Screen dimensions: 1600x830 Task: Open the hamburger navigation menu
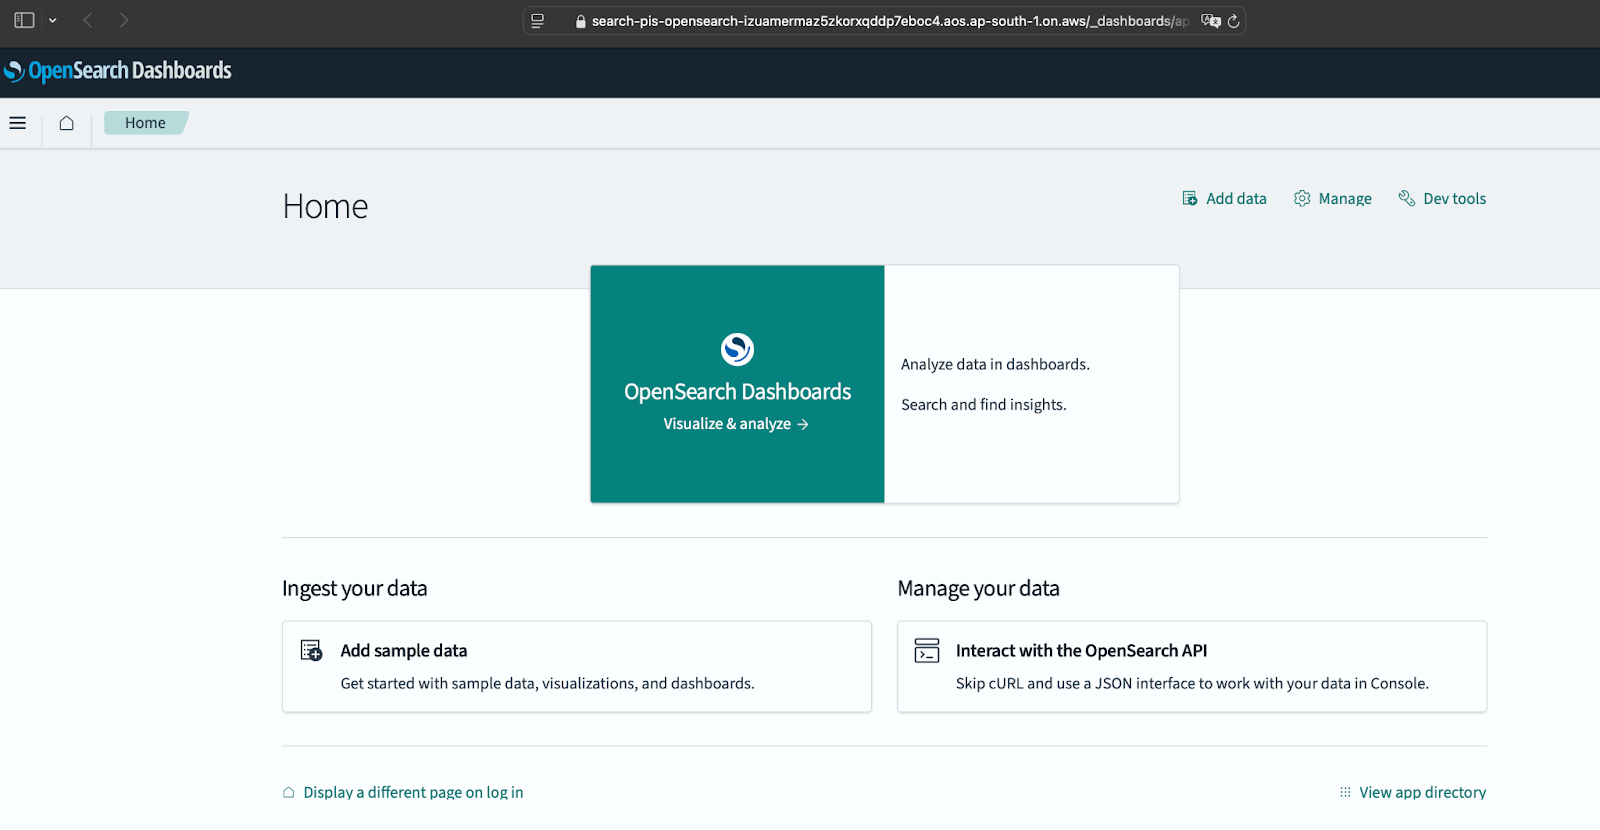(18, 123)
